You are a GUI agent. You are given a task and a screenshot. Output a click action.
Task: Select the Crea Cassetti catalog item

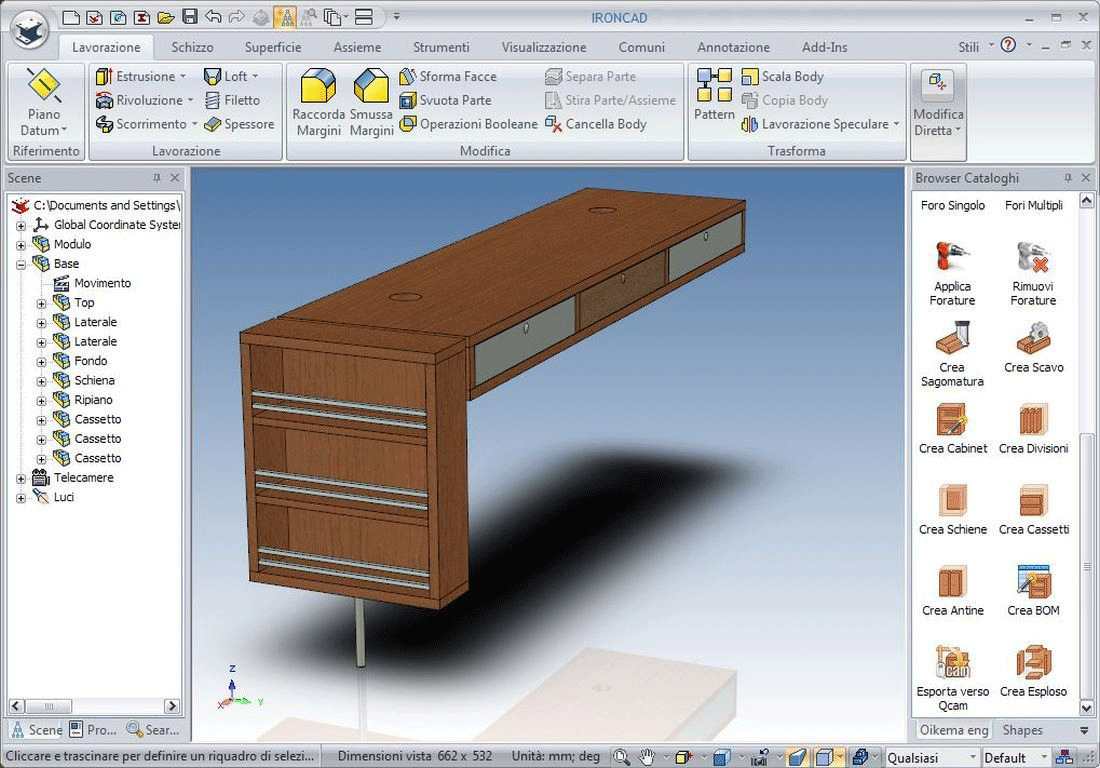1033,508
